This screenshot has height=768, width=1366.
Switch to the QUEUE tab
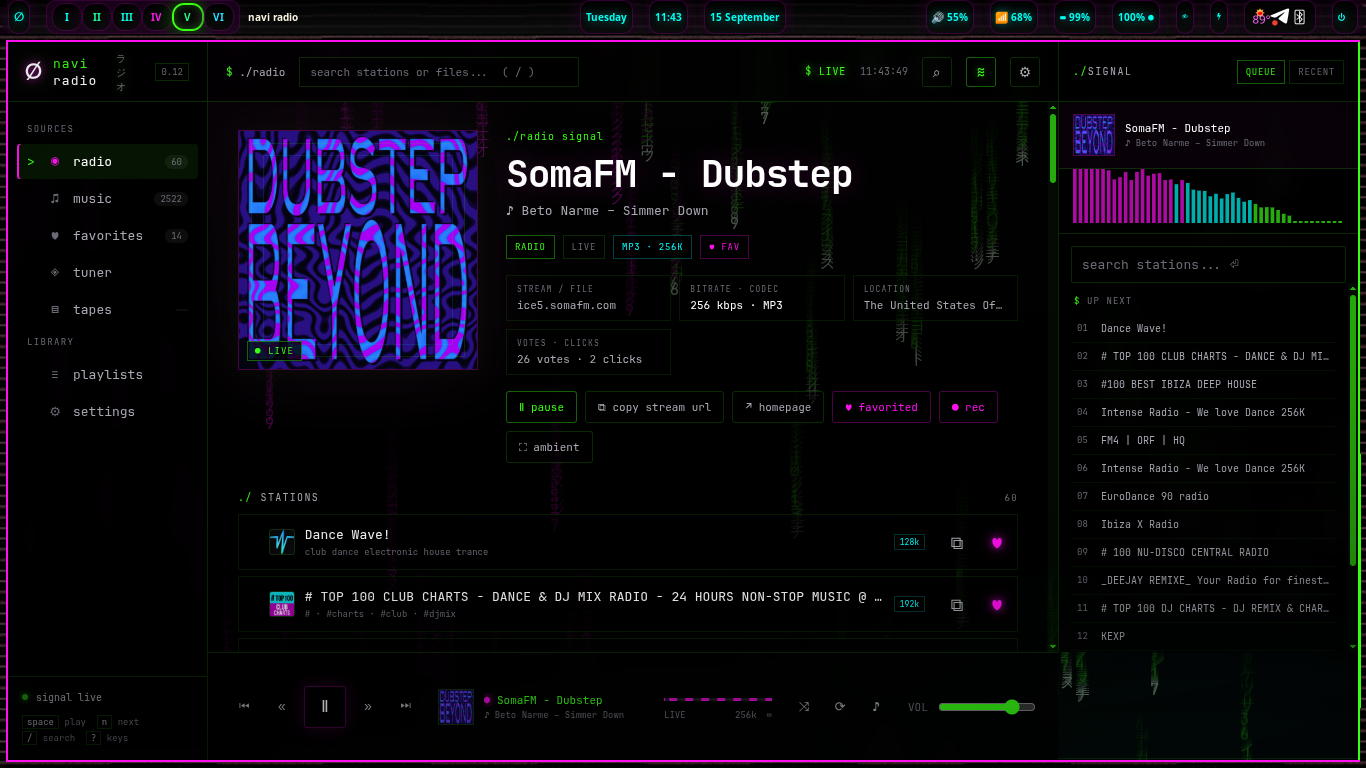coord(1260,72)
